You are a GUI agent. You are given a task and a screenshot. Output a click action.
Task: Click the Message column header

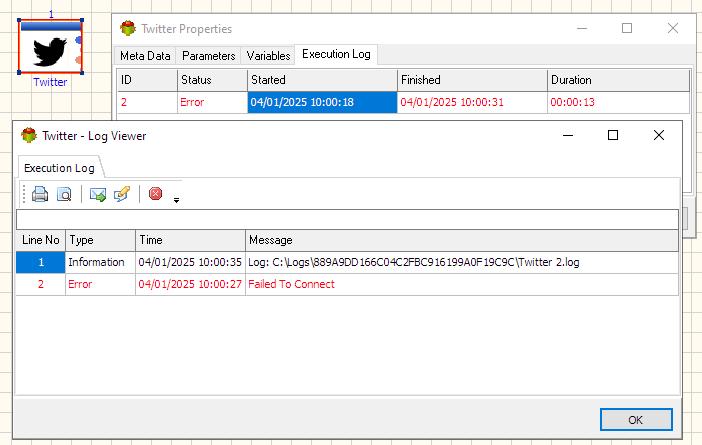coord(462,240)
